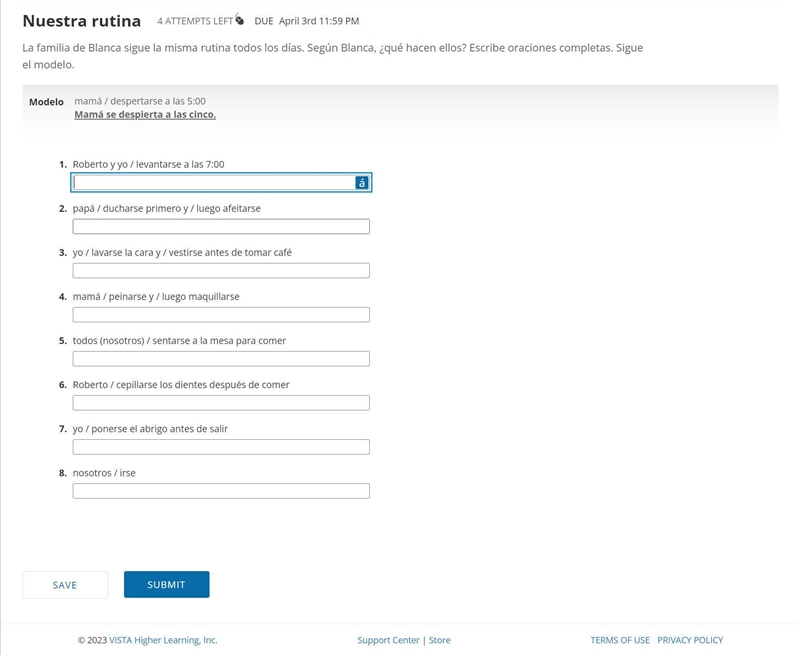Submit the Nuestra rutina activity
800x655 pixels.
coord(166,585)
